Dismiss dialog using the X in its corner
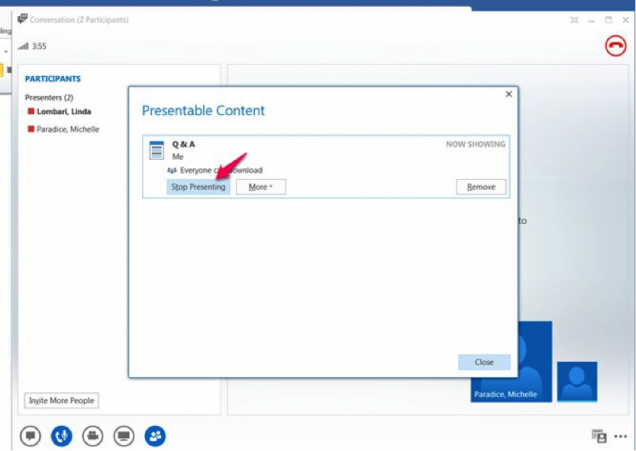The image size is (636, 451). pos(508,94)
